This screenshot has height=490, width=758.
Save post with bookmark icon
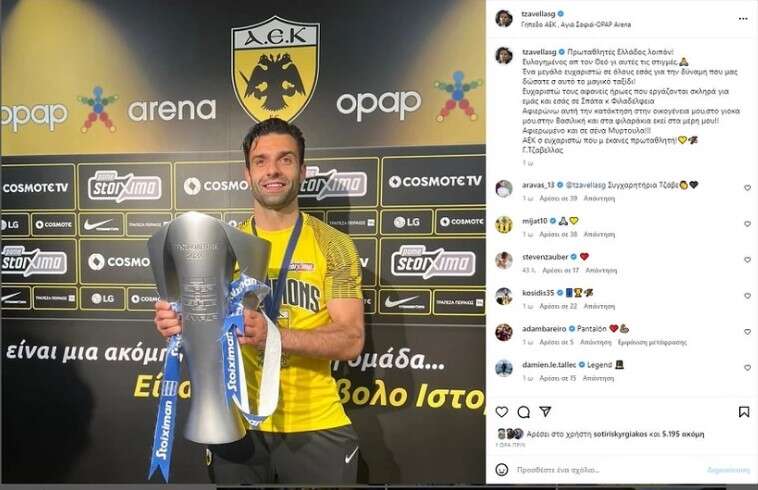pyautogui.click(x=744, y=412)
